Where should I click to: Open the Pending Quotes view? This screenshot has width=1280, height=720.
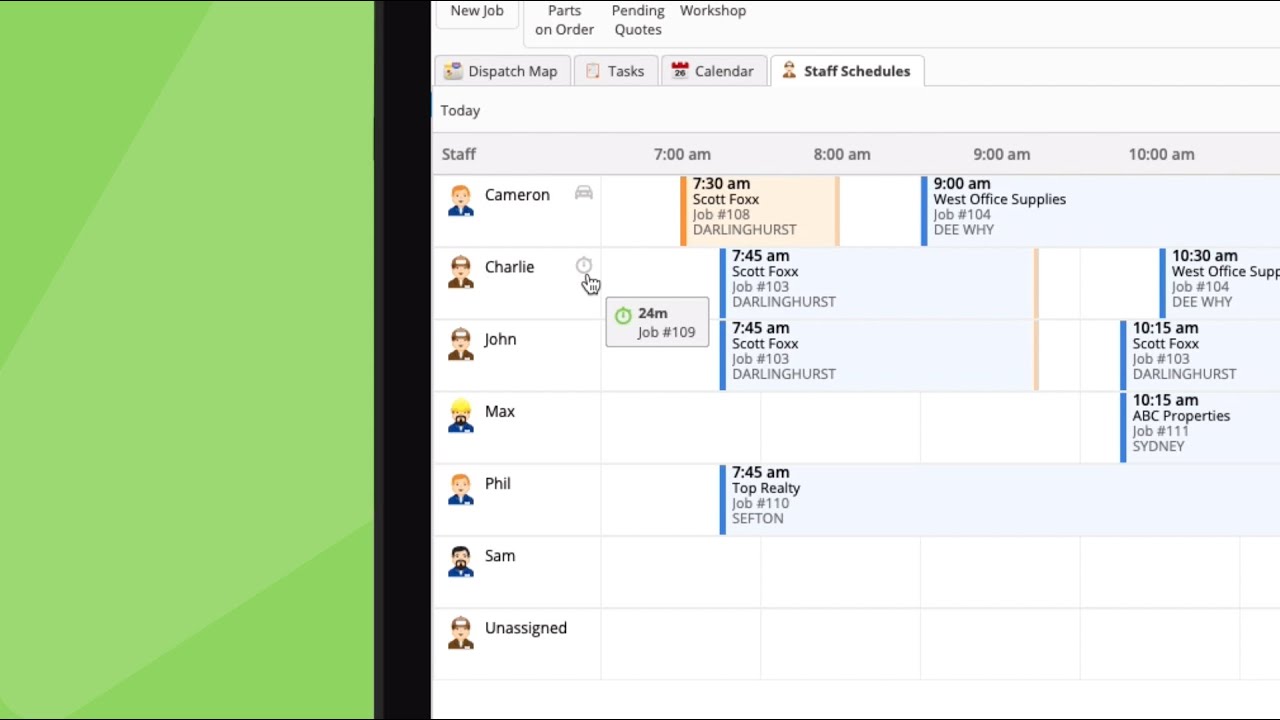(638, 20)
